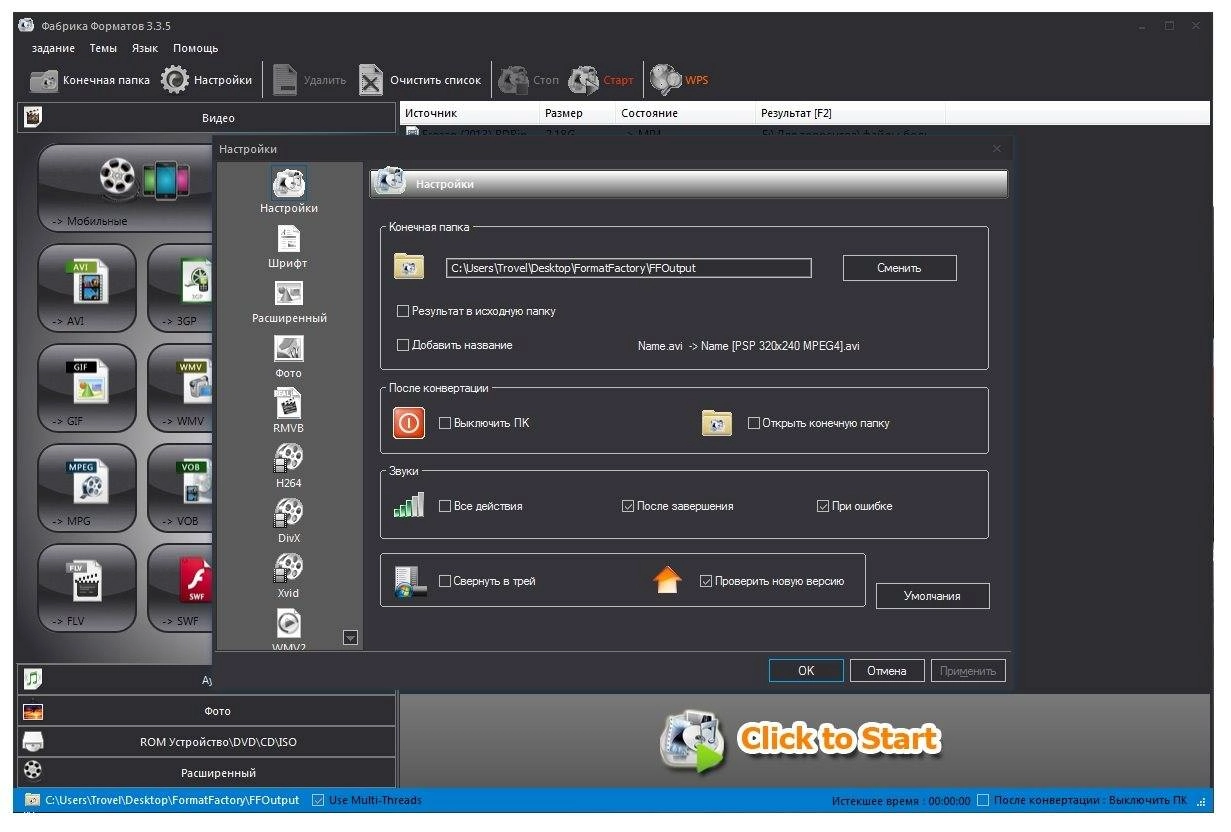The height and width of the screenshot is (832, 1231).
Task: Open Конечная папка in the toolbar
Action: pyautogui.click(x=91, y=80)
